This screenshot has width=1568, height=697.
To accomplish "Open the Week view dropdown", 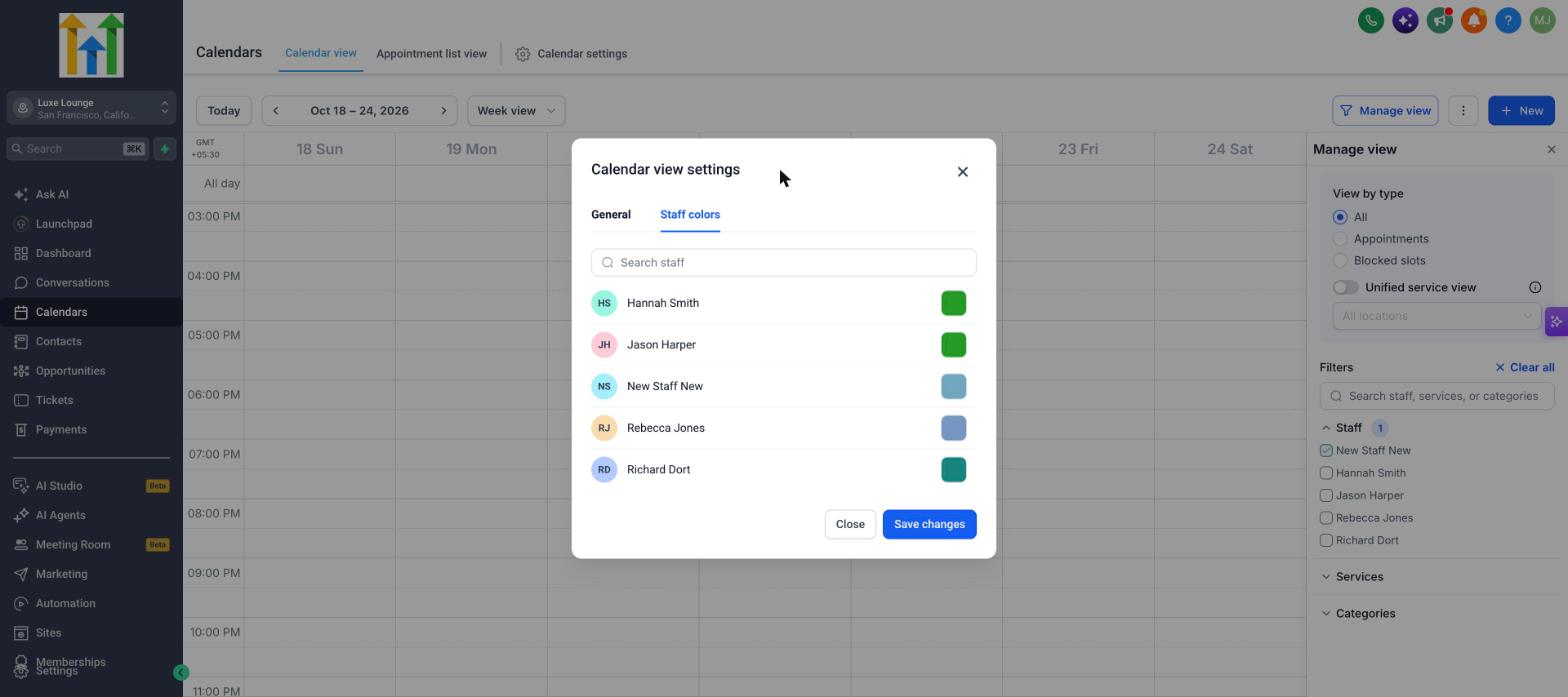I will tap(516, 111).
